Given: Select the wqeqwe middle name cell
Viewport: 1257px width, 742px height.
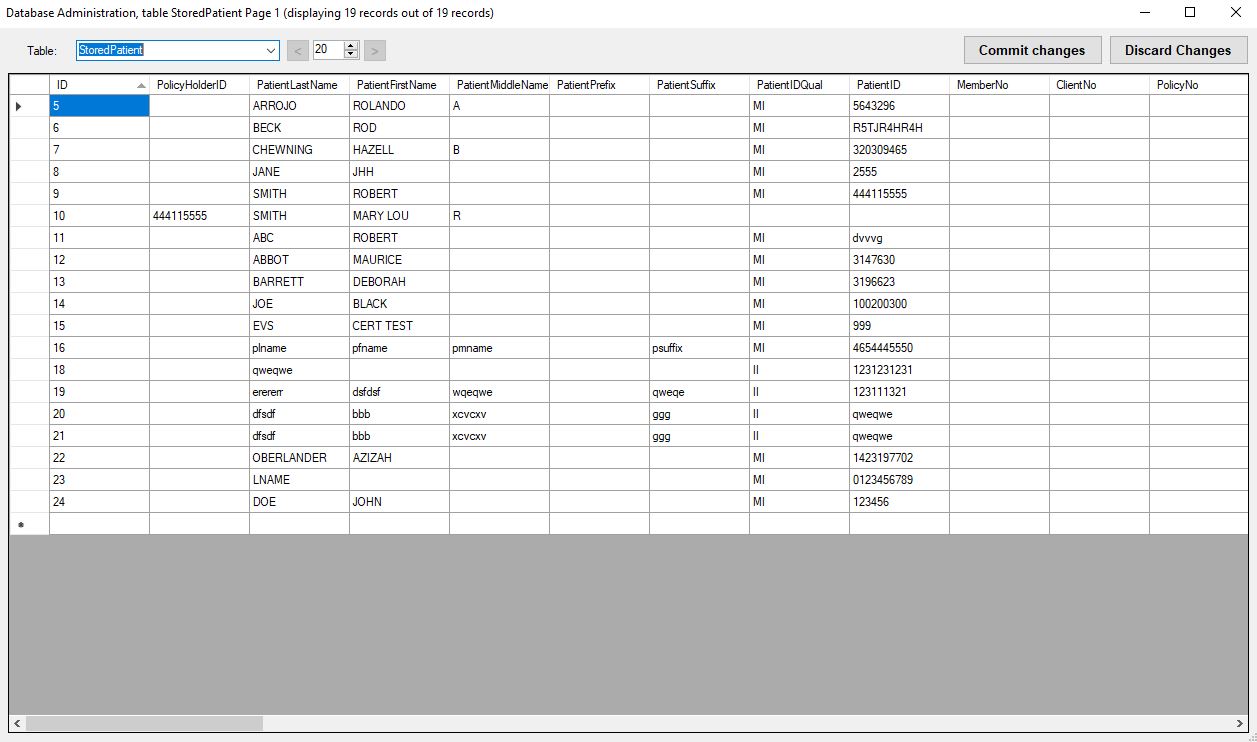Looking at the screenshot, I should click(499, 392).
